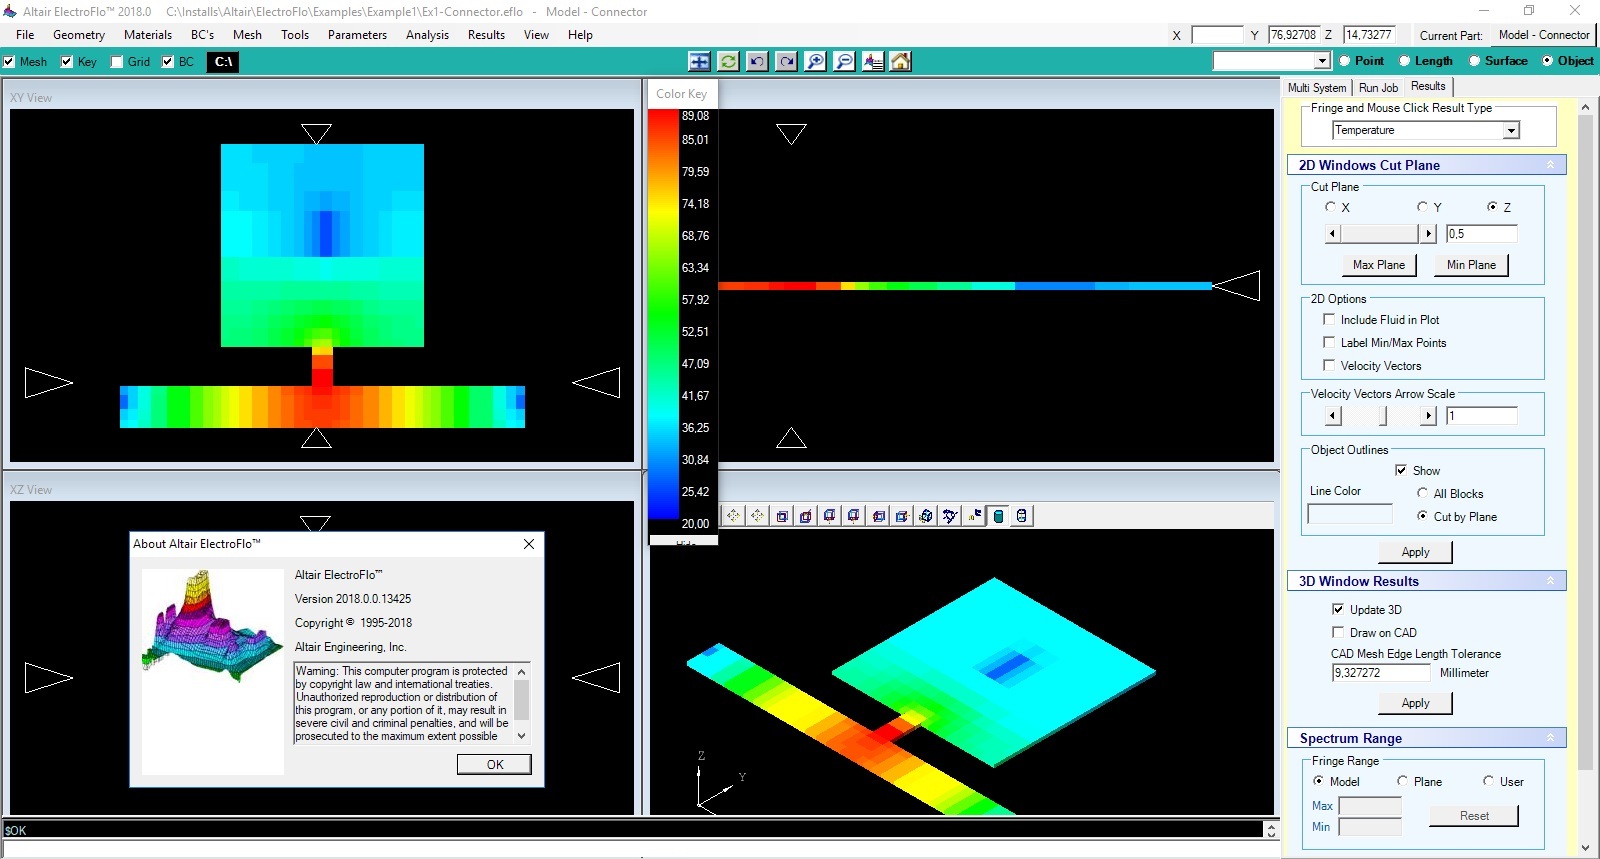Select the X cut plane radio button

(1330, 207)
